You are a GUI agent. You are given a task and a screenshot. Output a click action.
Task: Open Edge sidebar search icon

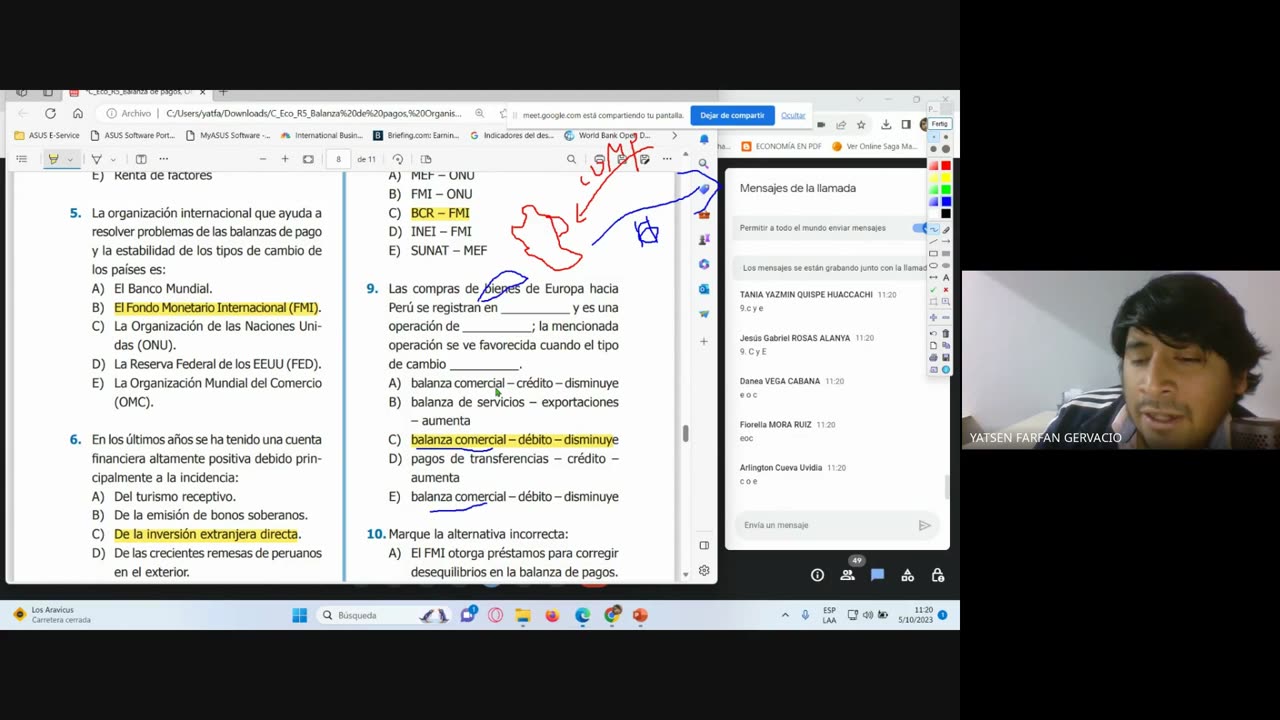[704, 163]
